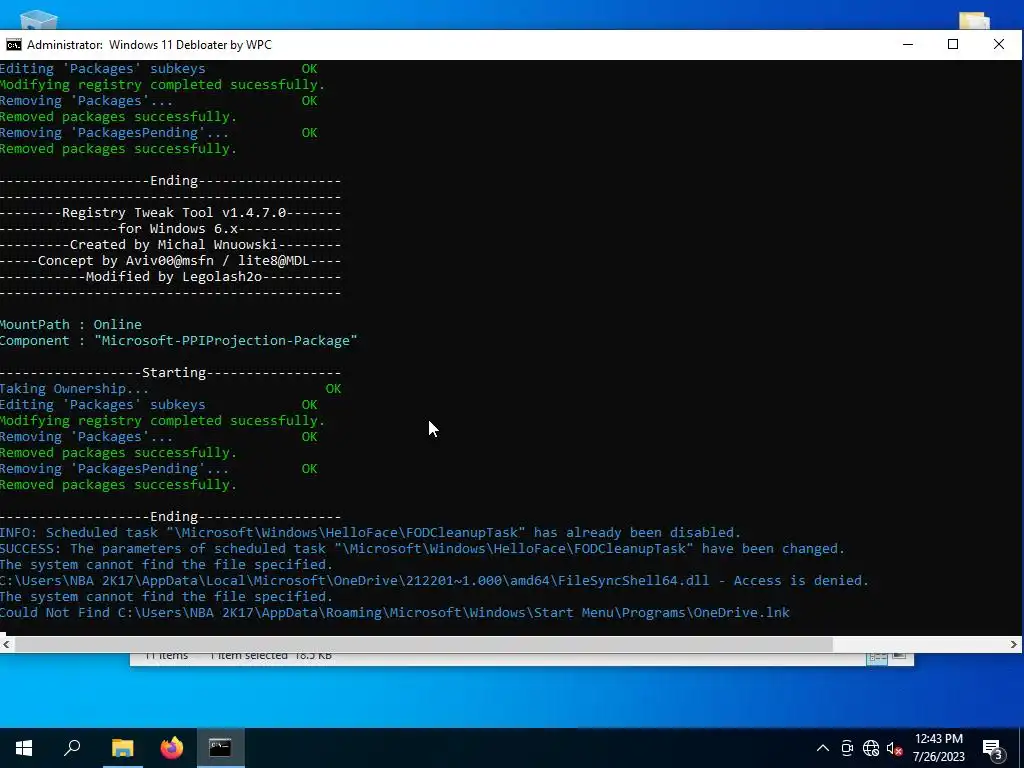Click the 'SUCCESS: The parameters' line
The height and width of the screenshot is (768, 1024).
(x=423, y=549)
